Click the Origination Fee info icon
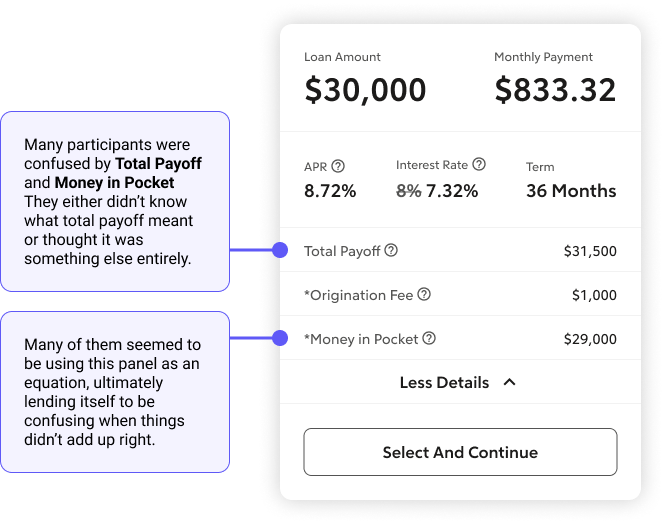665x524 pixels. tap(424, 294)
